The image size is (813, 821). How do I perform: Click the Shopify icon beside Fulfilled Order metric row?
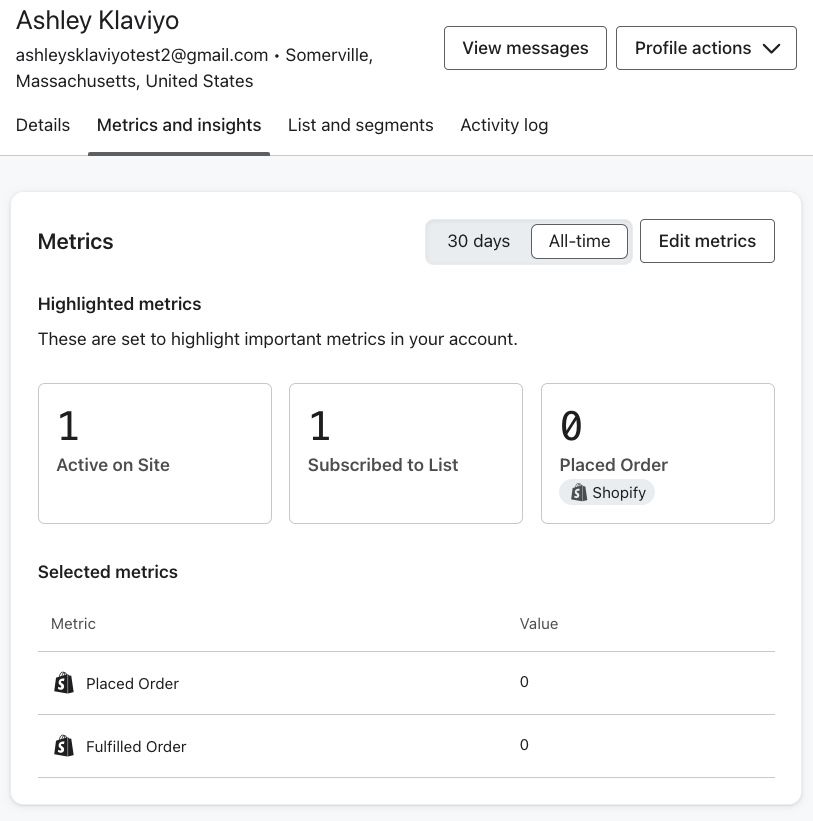[63, 746]
